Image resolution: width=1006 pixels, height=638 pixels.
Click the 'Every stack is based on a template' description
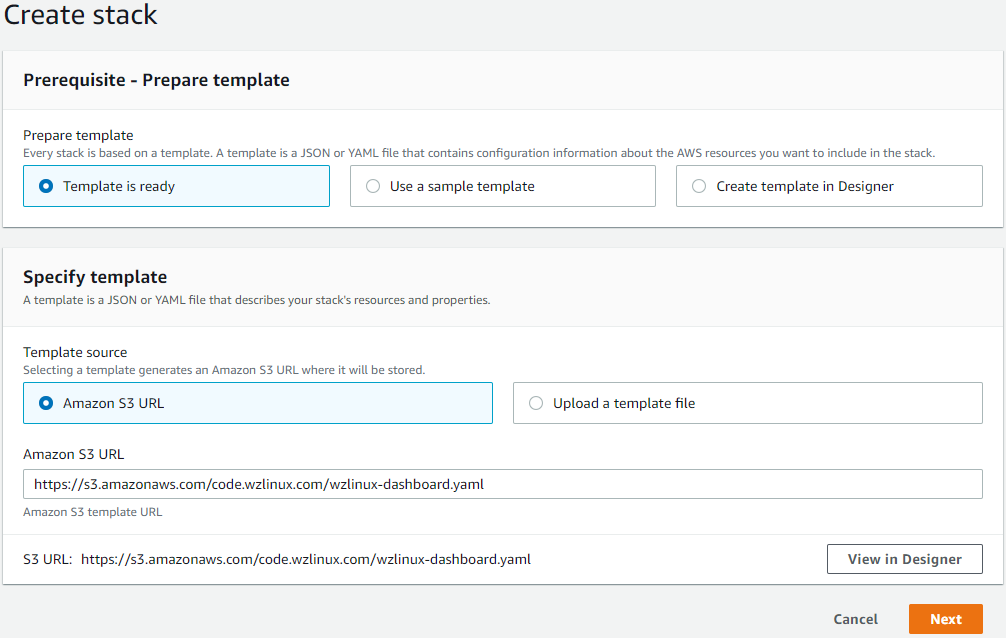(479, 153)
